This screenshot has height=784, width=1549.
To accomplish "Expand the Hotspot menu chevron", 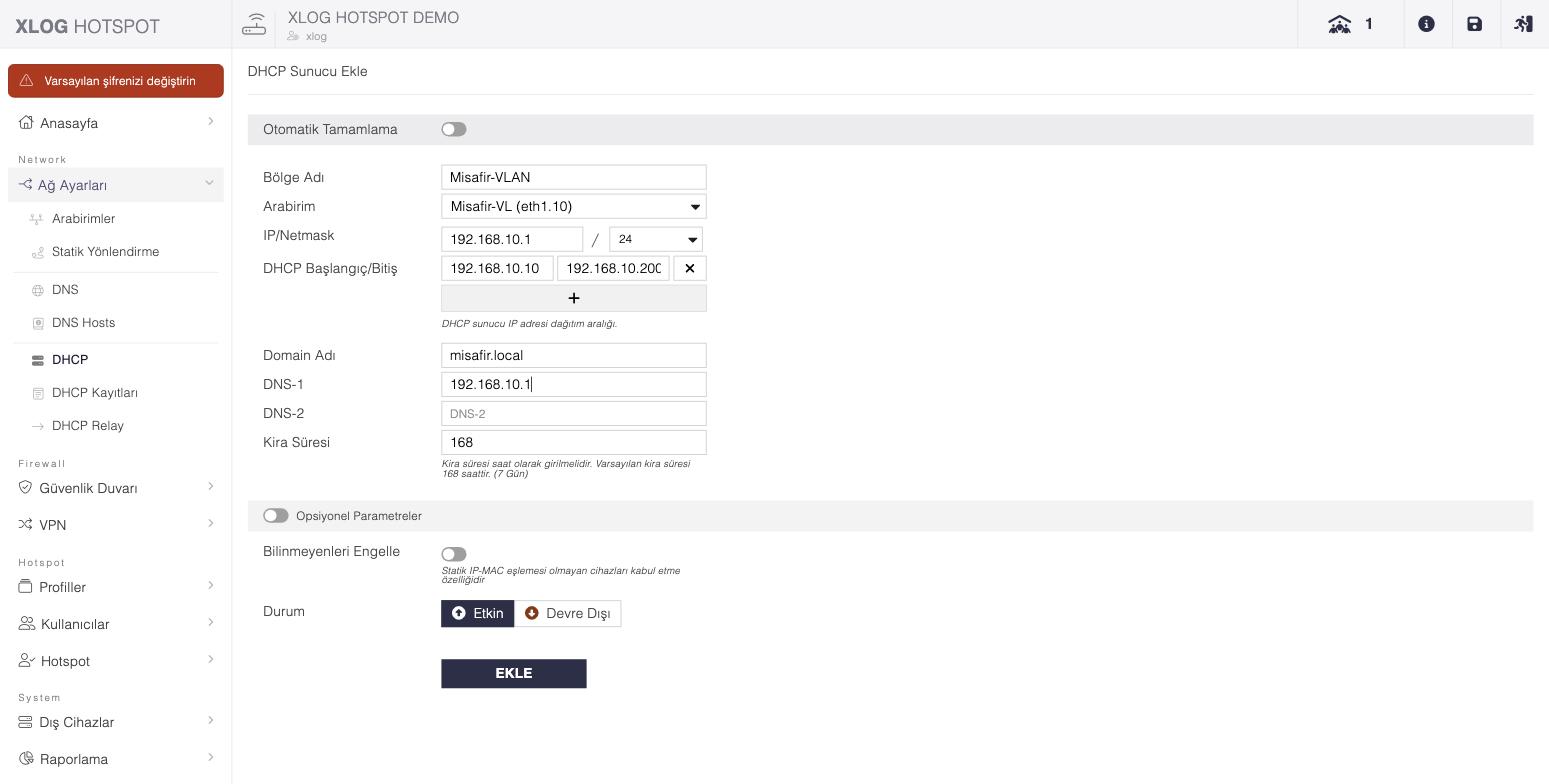I will (x=210, y=660).
